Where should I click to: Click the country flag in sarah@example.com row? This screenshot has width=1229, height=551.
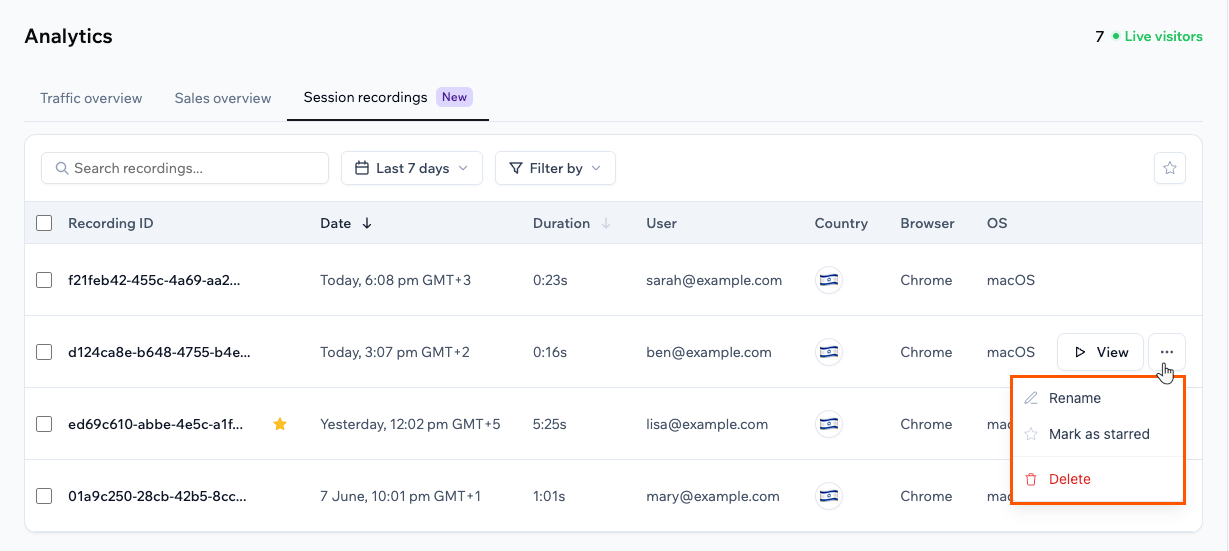828,280
